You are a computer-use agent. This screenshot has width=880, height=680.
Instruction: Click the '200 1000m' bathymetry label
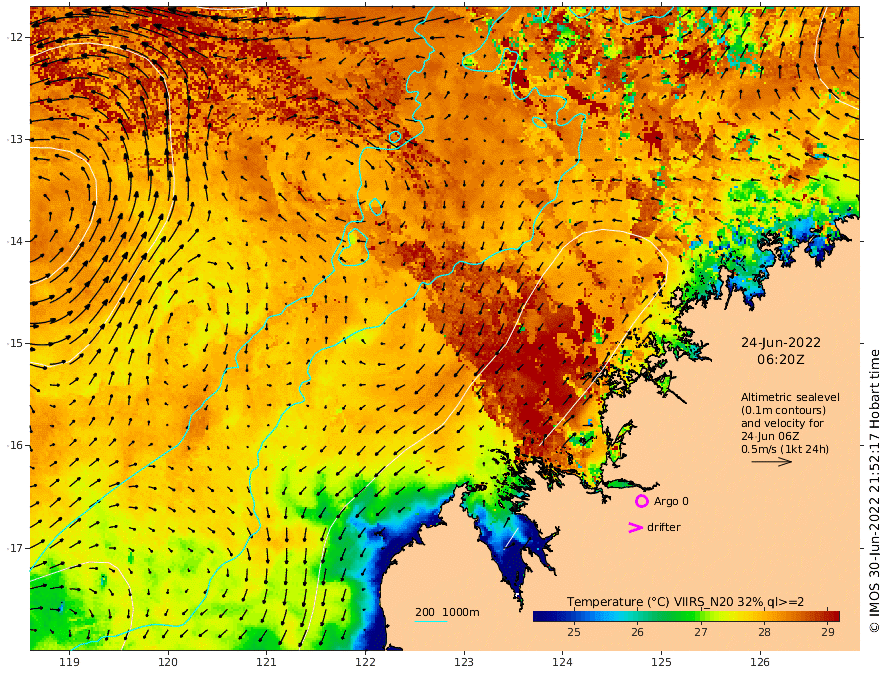coord(447,612)
